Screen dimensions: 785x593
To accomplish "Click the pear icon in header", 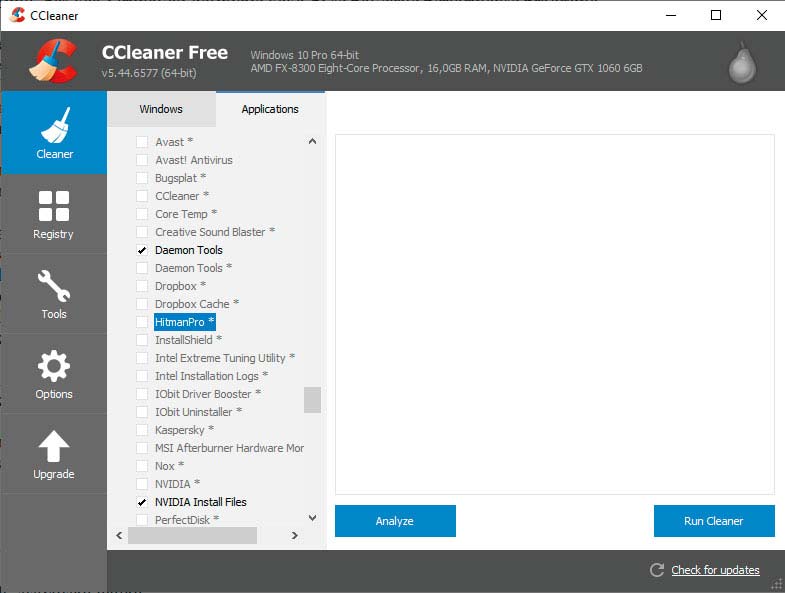I will point(742,63).
